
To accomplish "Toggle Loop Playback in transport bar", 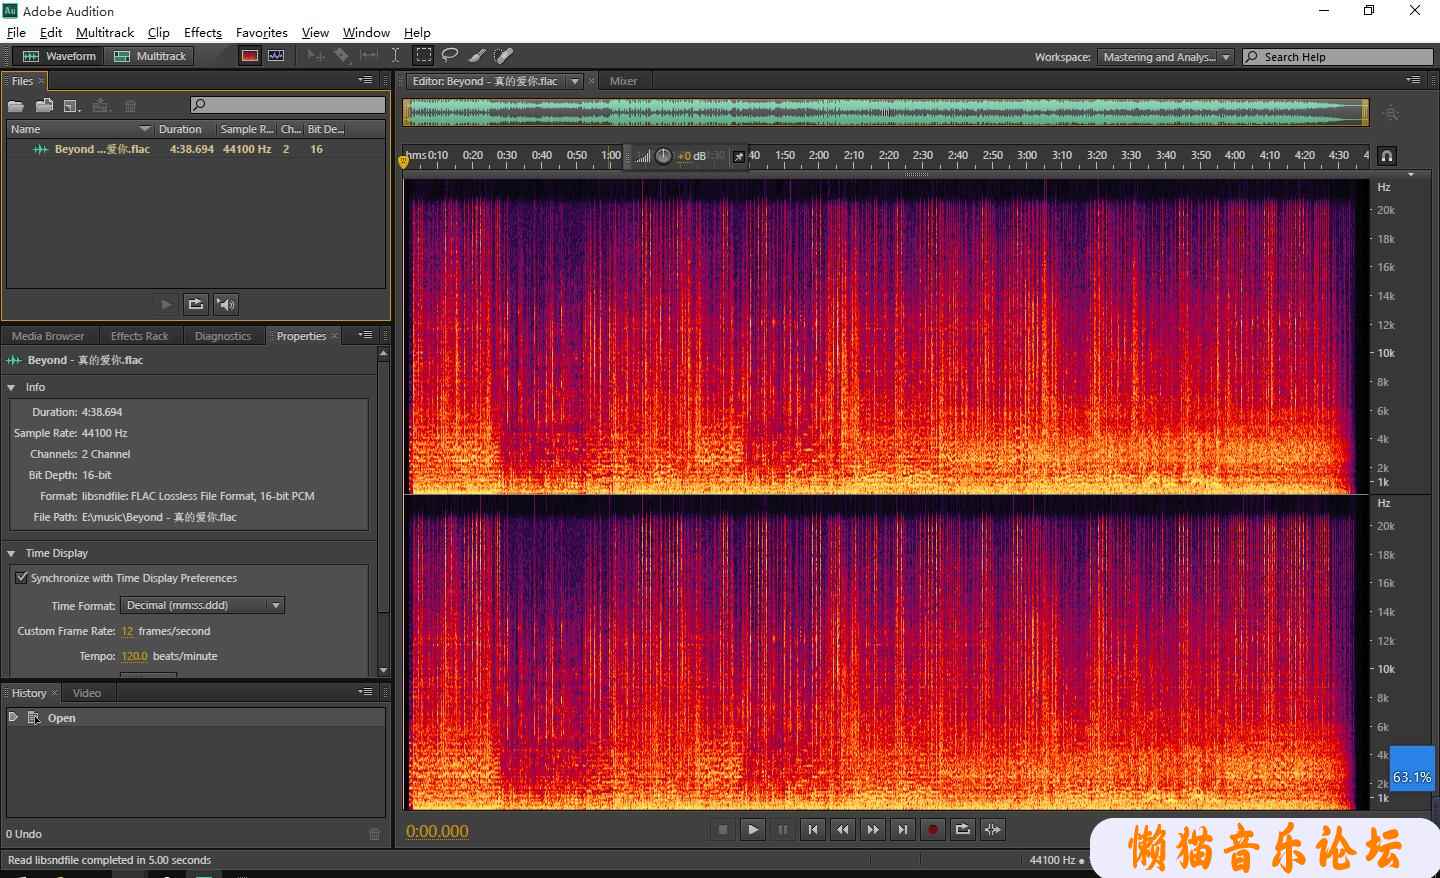I will 963,829.
